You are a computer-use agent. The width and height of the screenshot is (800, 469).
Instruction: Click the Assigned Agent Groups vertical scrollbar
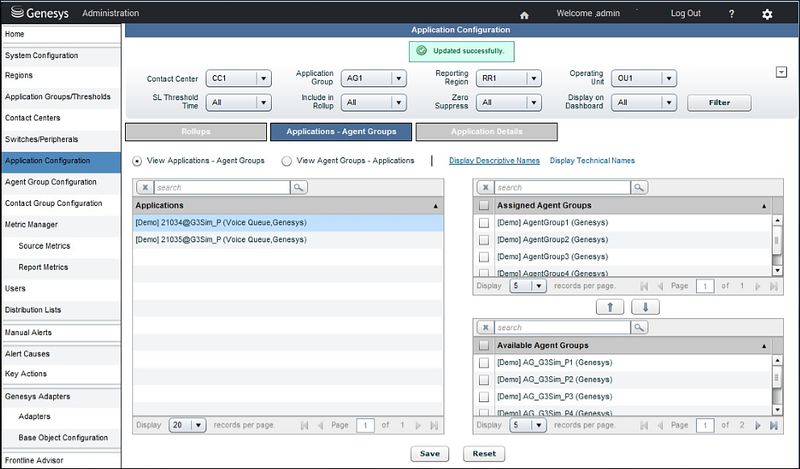(x=777, y=245)
